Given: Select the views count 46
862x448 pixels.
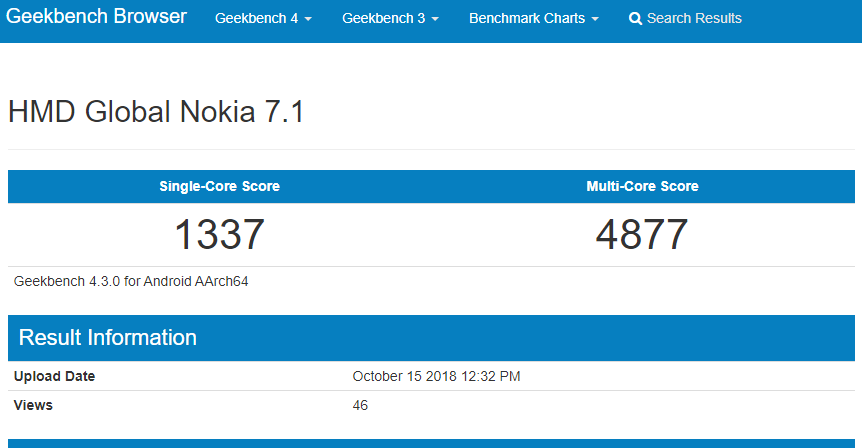Looking at the screenshot, I should [x=360, y=405].
